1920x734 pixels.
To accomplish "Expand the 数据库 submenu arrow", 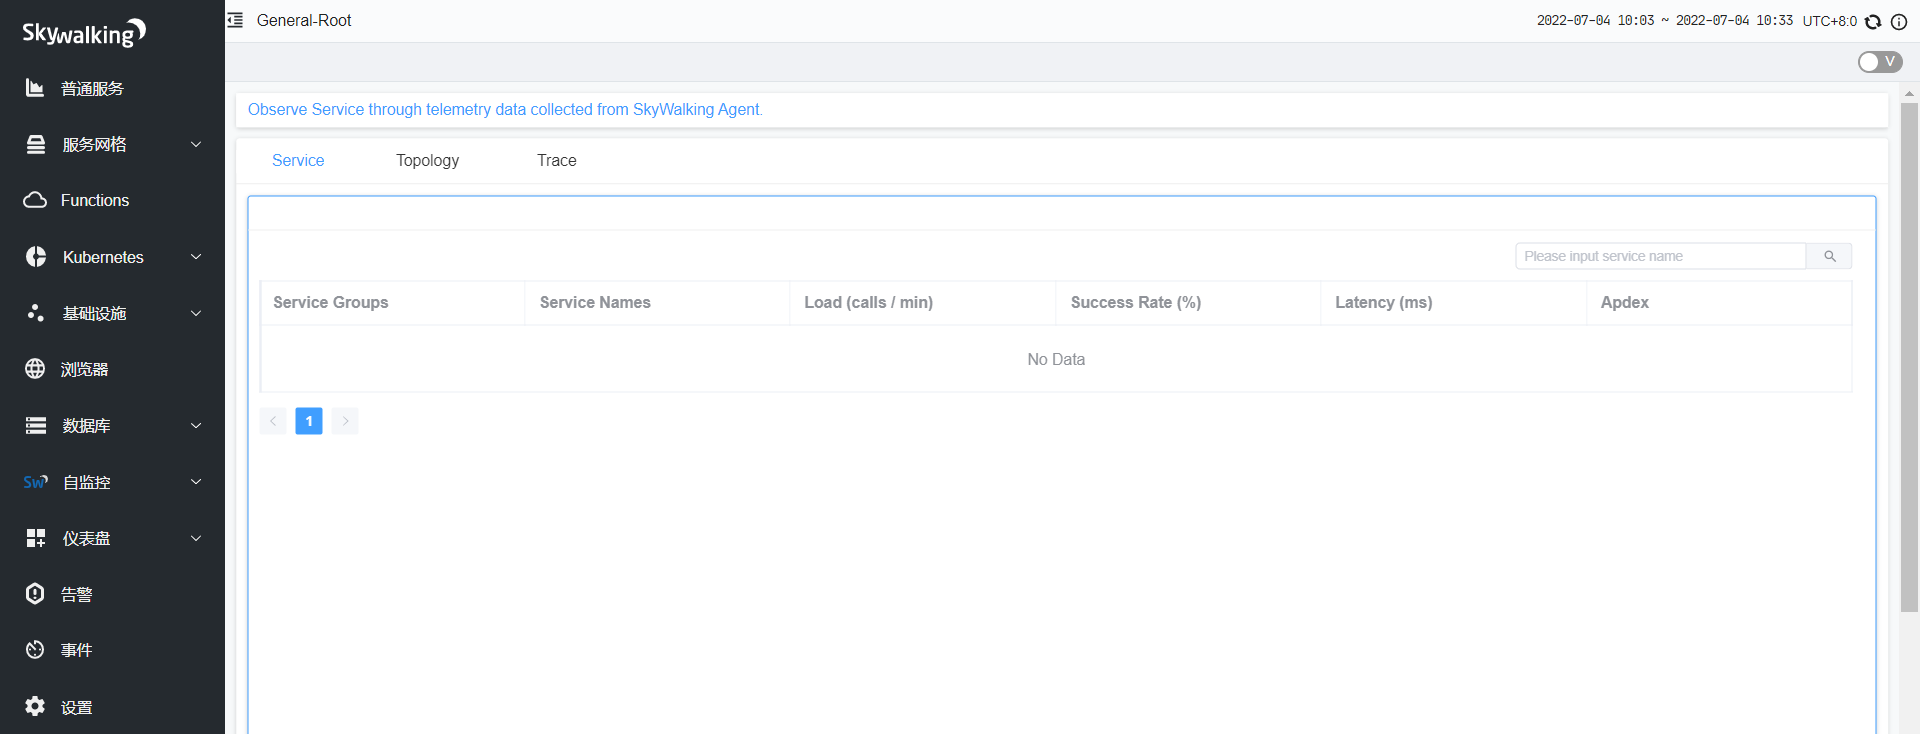I will pos(196,425).
